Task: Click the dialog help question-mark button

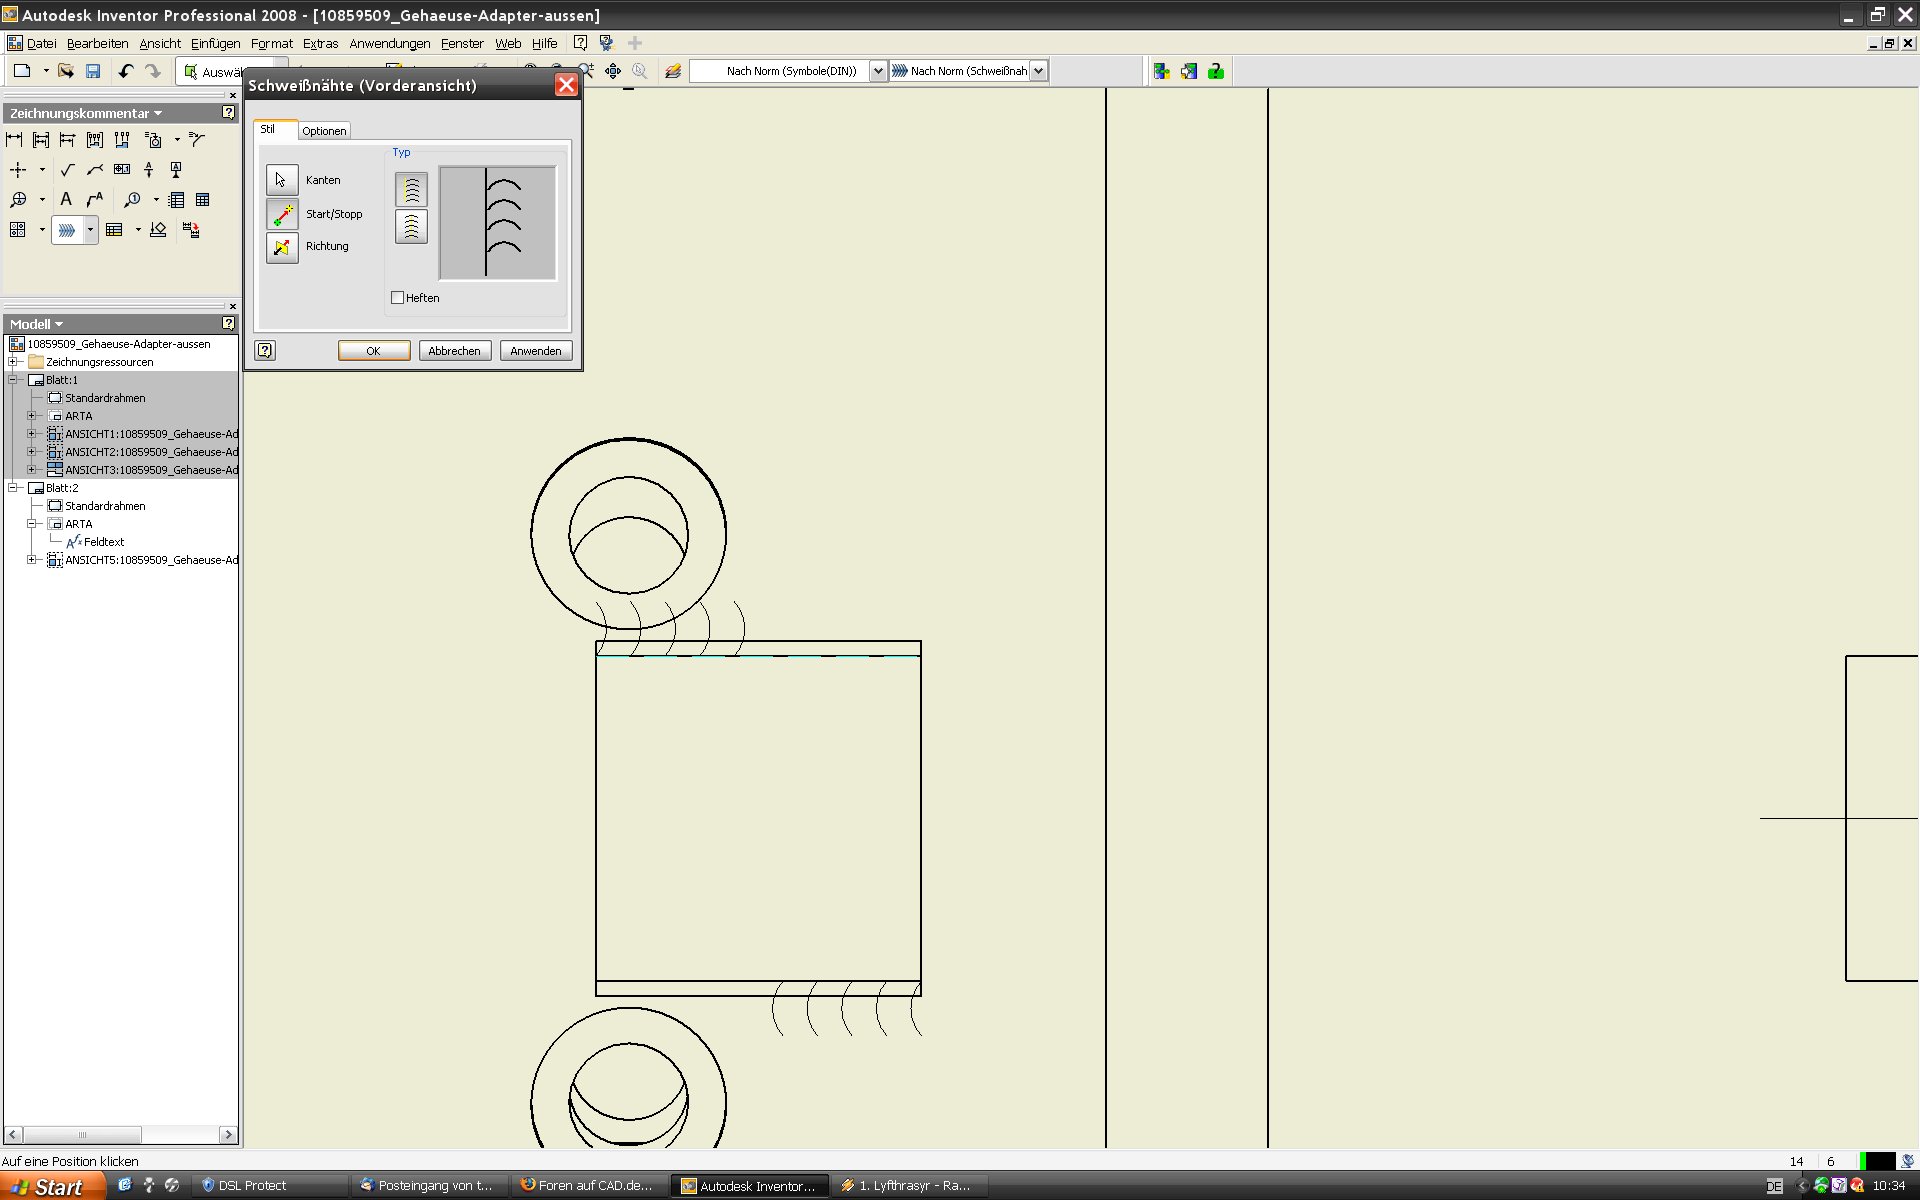Action: pyautogui.click(x=265, y=350)
